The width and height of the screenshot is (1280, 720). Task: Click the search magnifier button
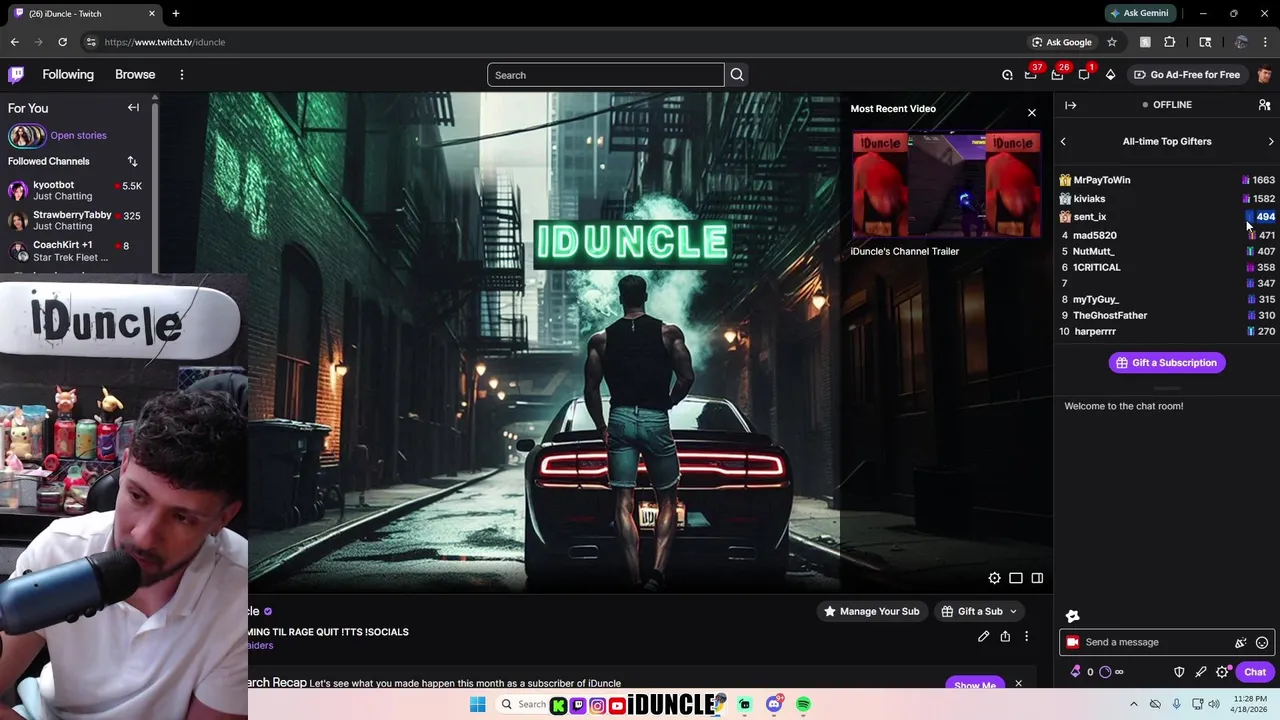[x=737, y=75]
